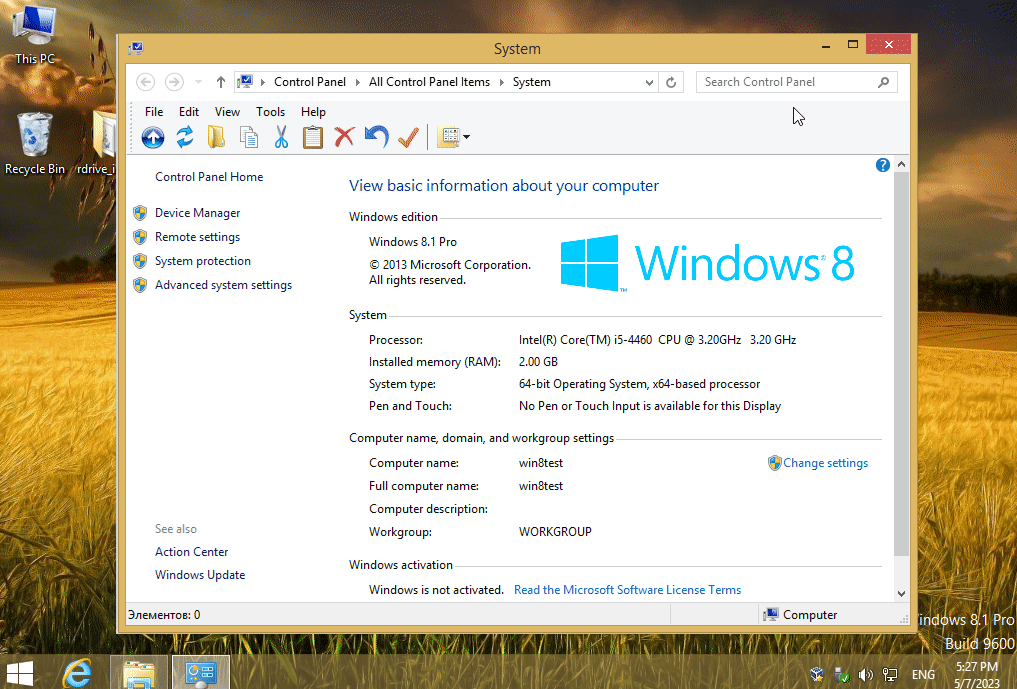
Task: Open System protection link
Action: pyautogui.click(x=202, y=261)
